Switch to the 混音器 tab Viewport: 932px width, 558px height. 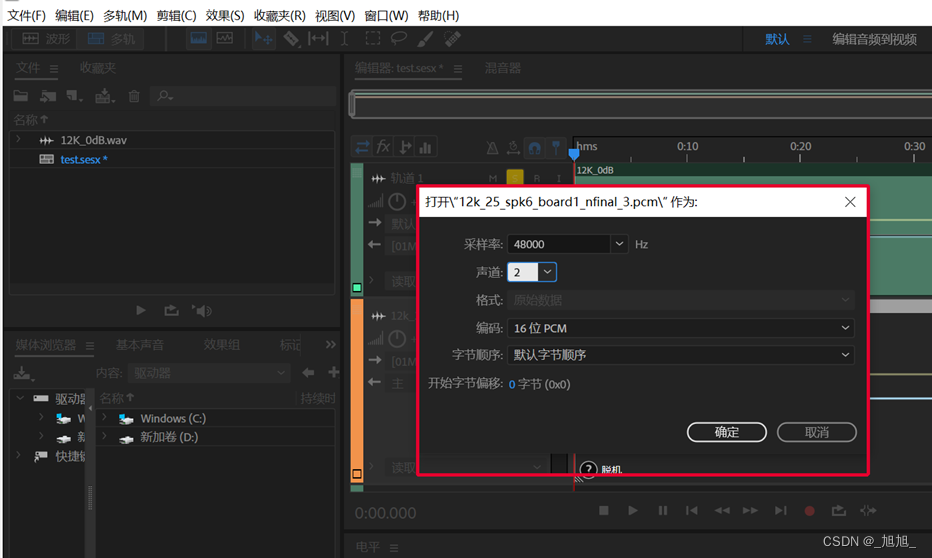pyautogui.click(x=502, y=68)
